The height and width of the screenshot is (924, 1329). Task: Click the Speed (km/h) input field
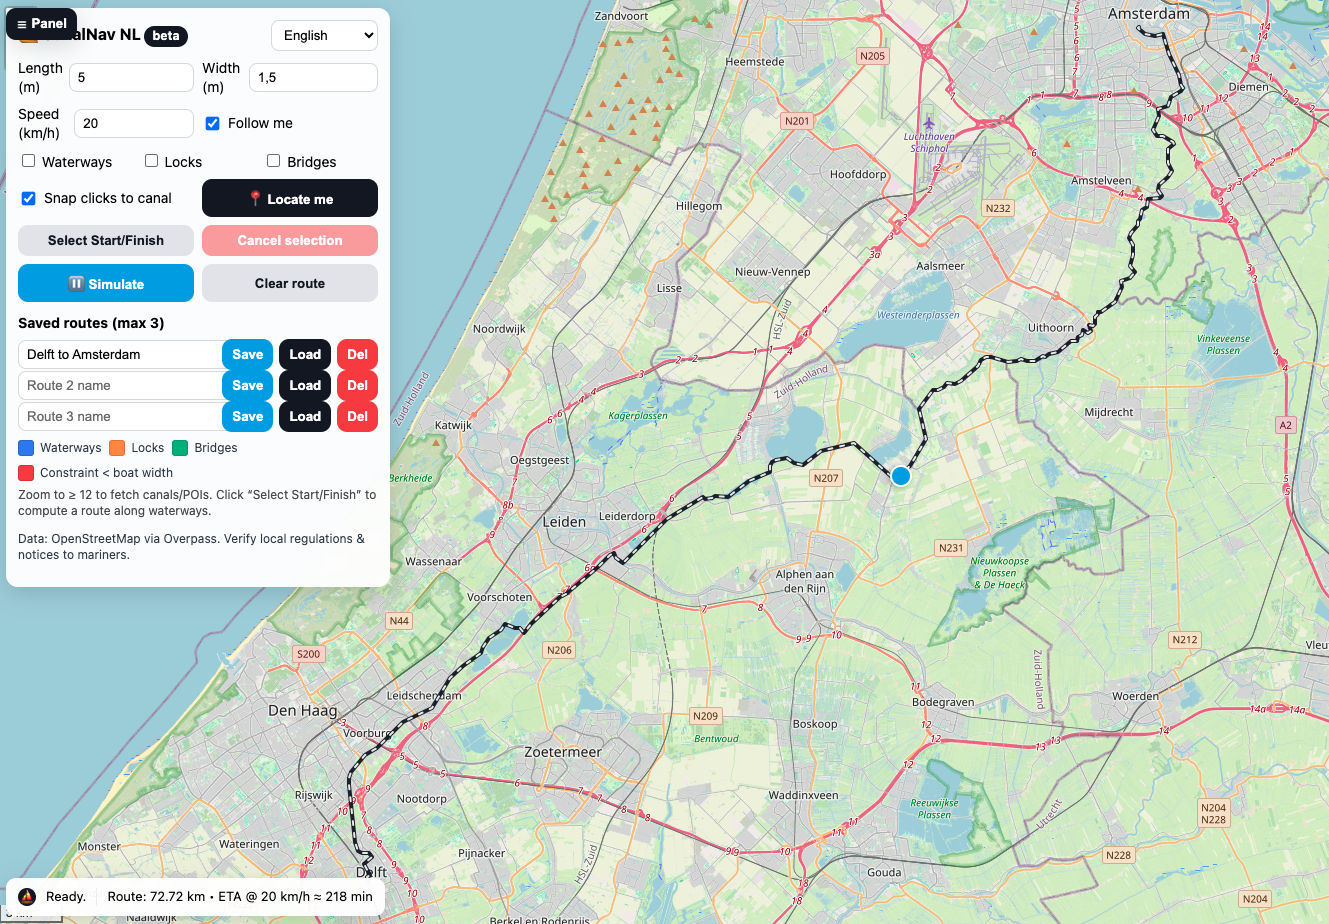pos(134,123)
